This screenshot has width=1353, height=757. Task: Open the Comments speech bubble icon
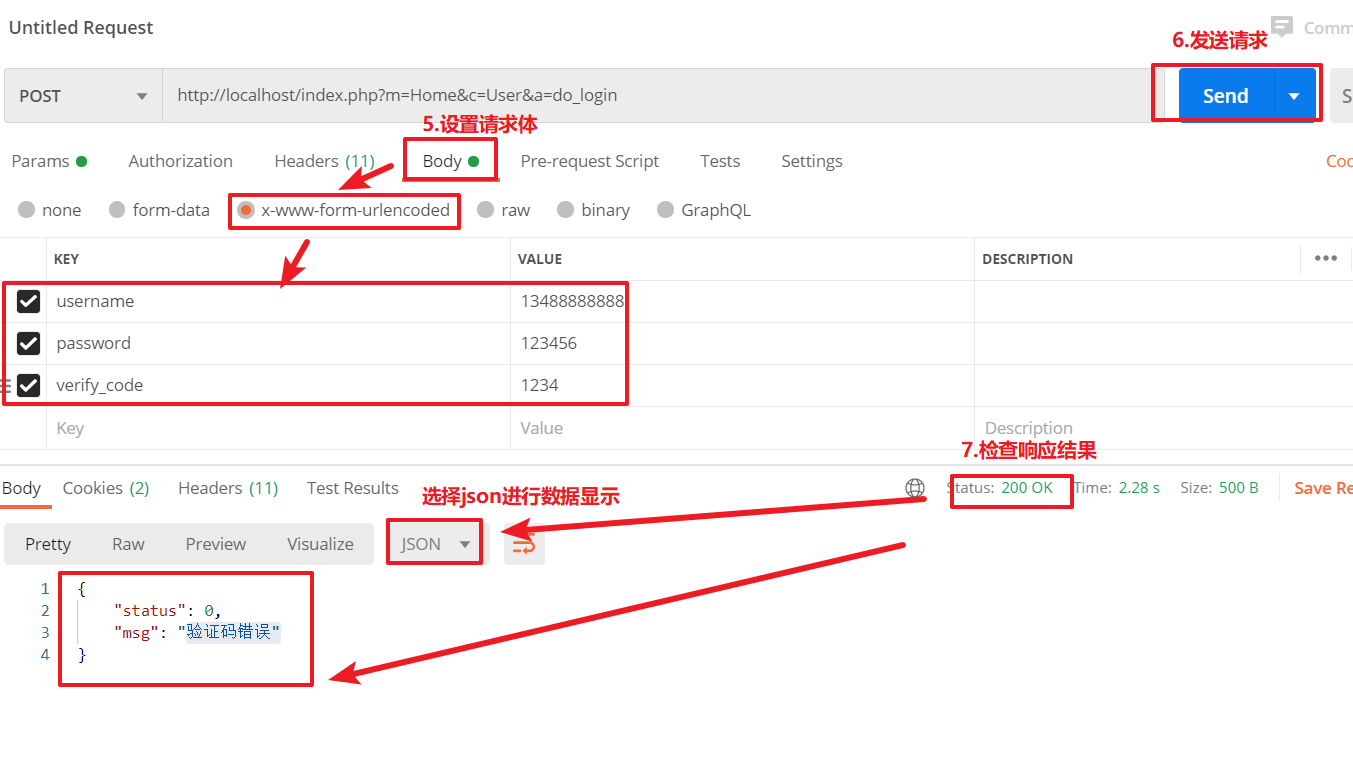1282,27
